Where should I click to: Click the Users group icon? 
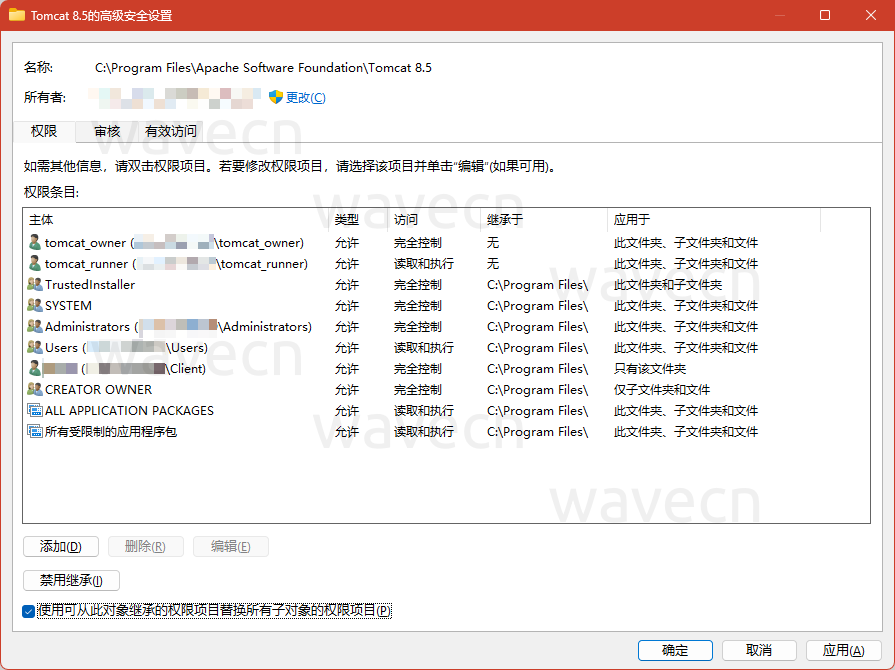tap(35, 348)
